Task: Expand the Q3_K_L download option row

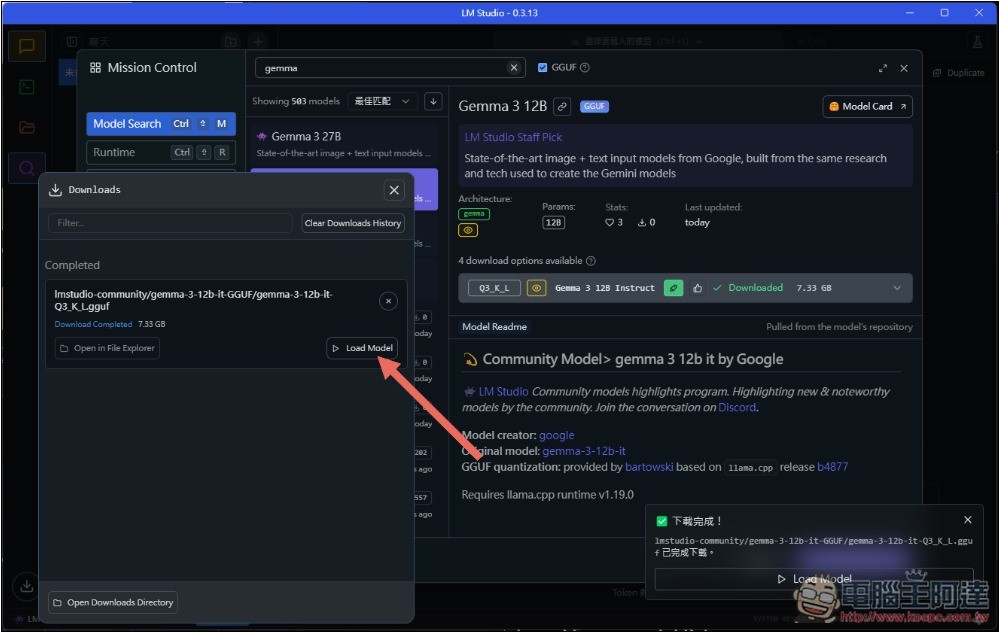Action: 897,288
